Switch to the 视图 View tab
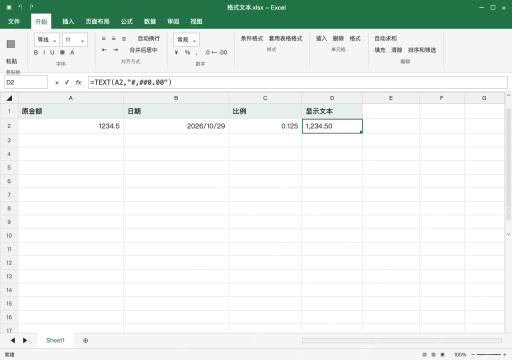This screenshot has height=360, width=512. [x=196, y=21]
